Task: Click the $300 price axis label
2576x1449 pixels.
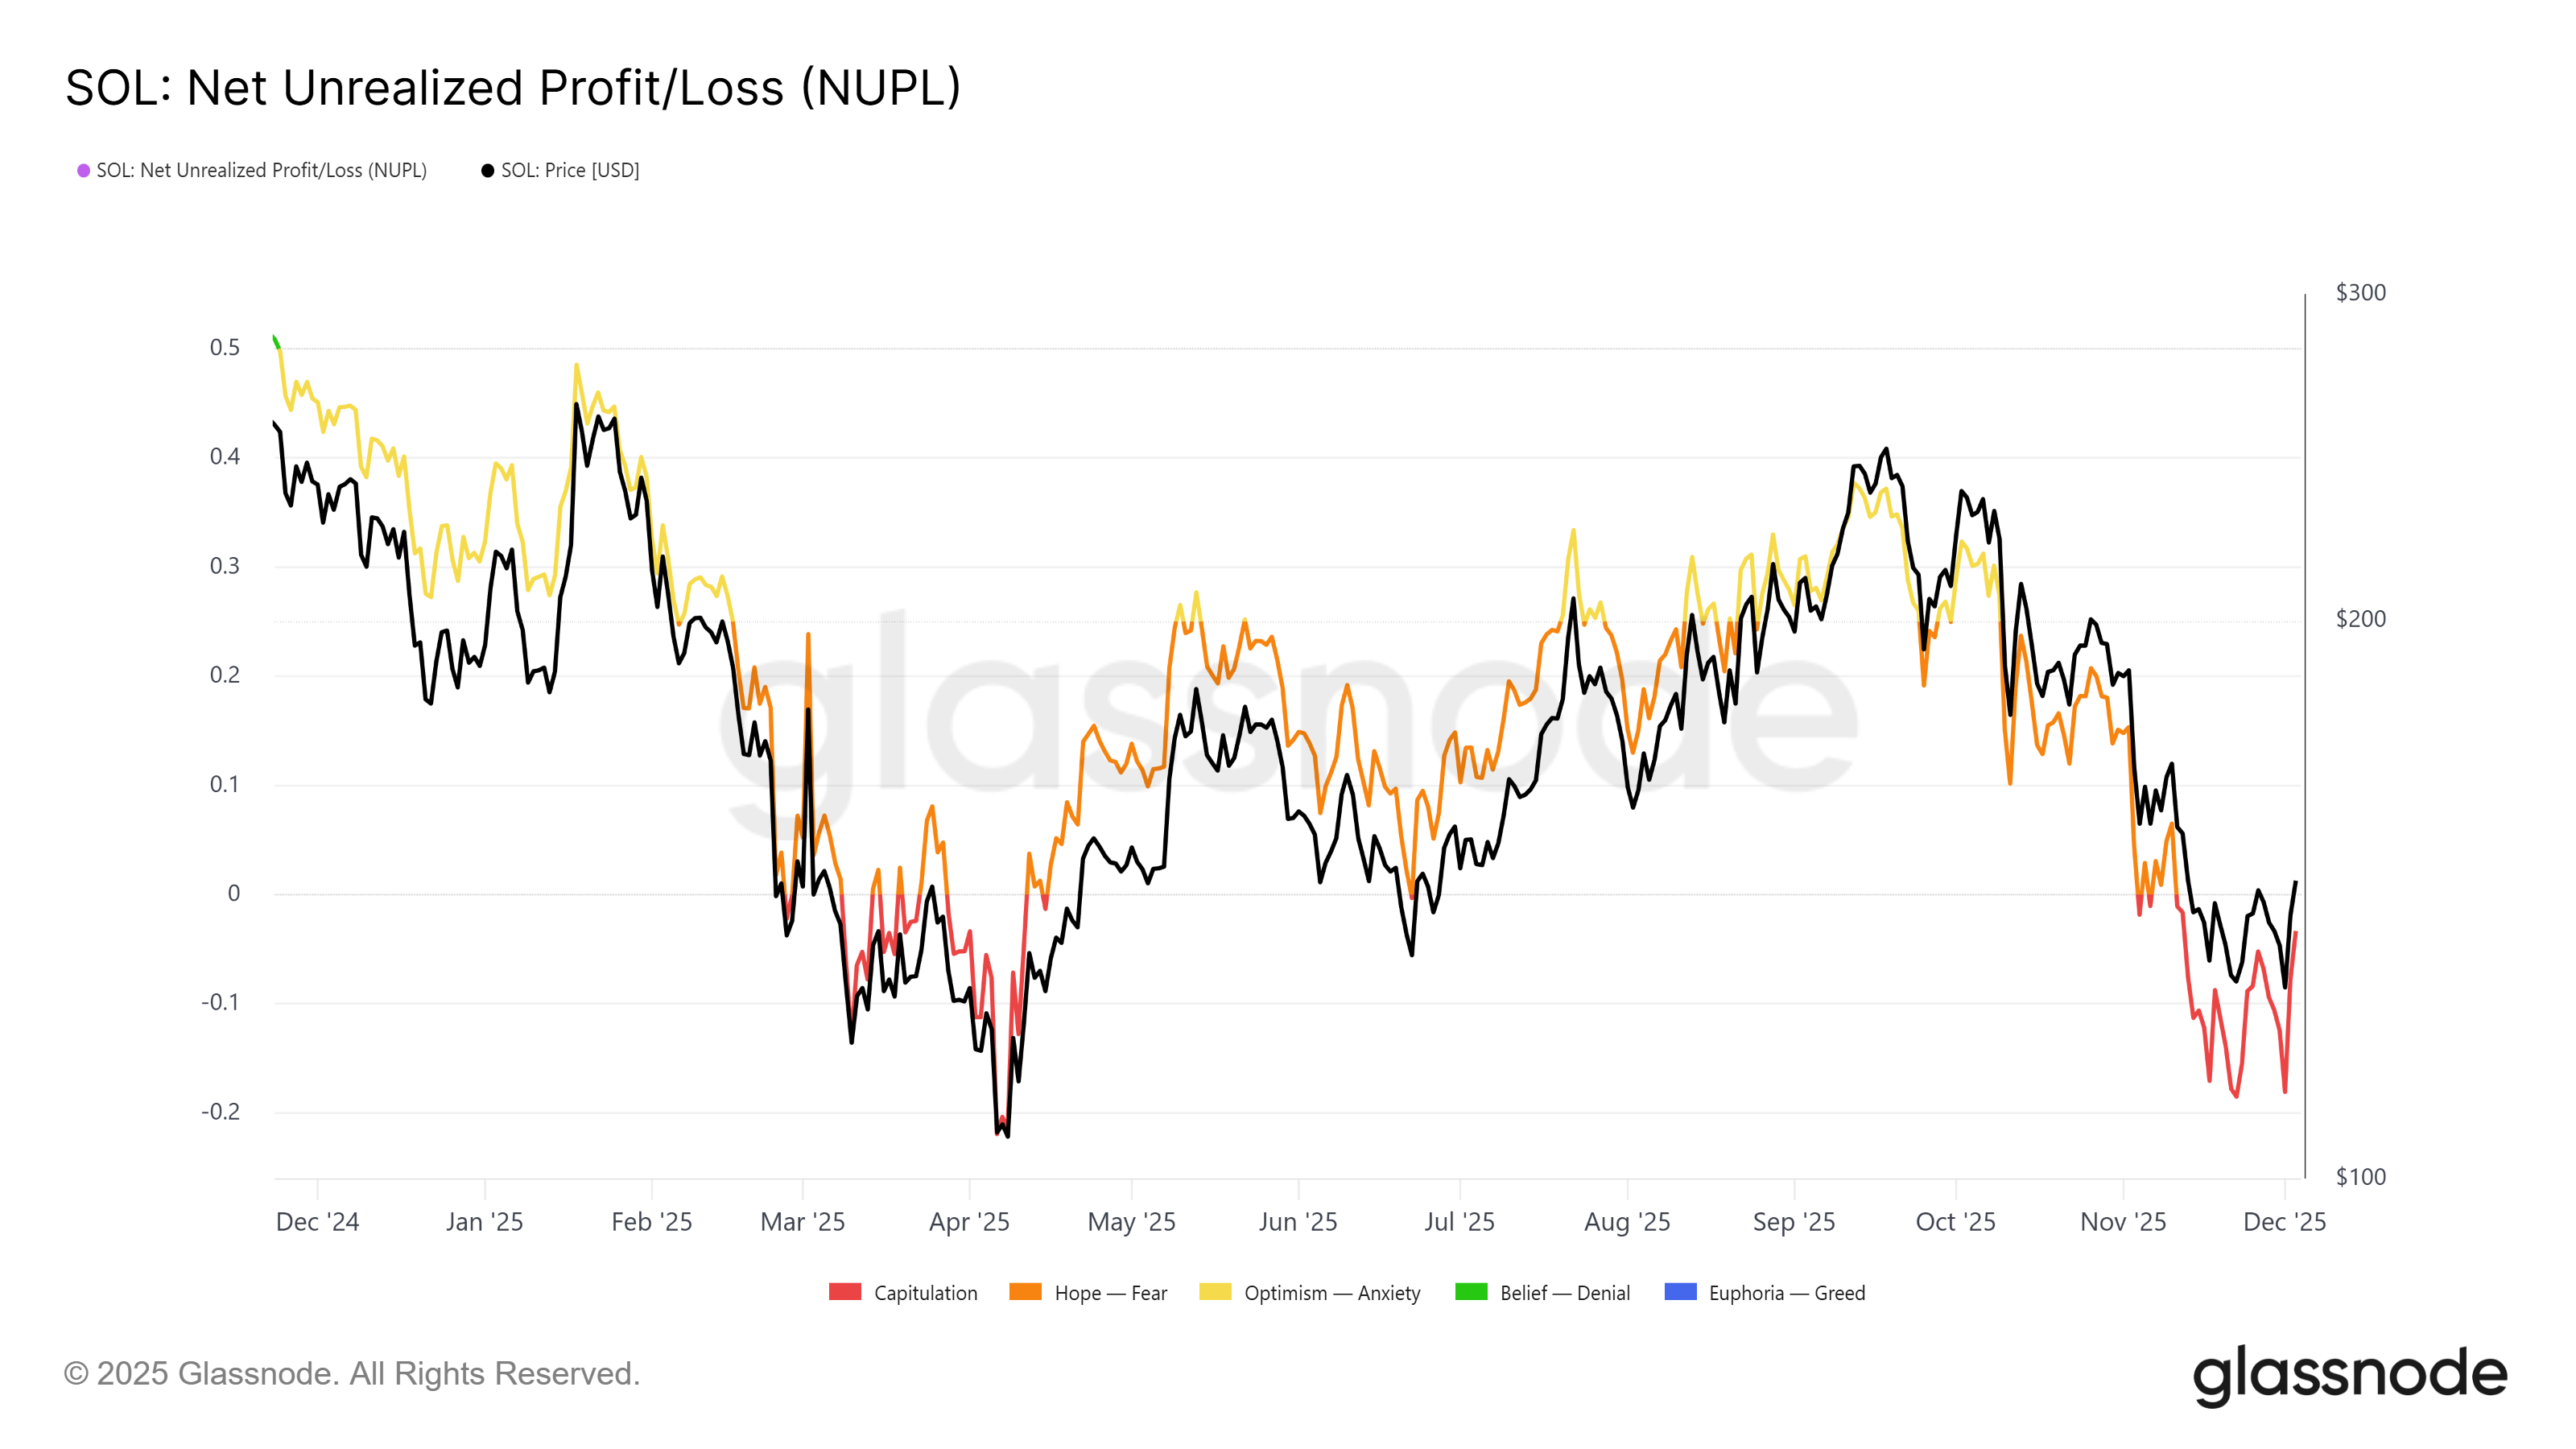Action: point(2360,293)
